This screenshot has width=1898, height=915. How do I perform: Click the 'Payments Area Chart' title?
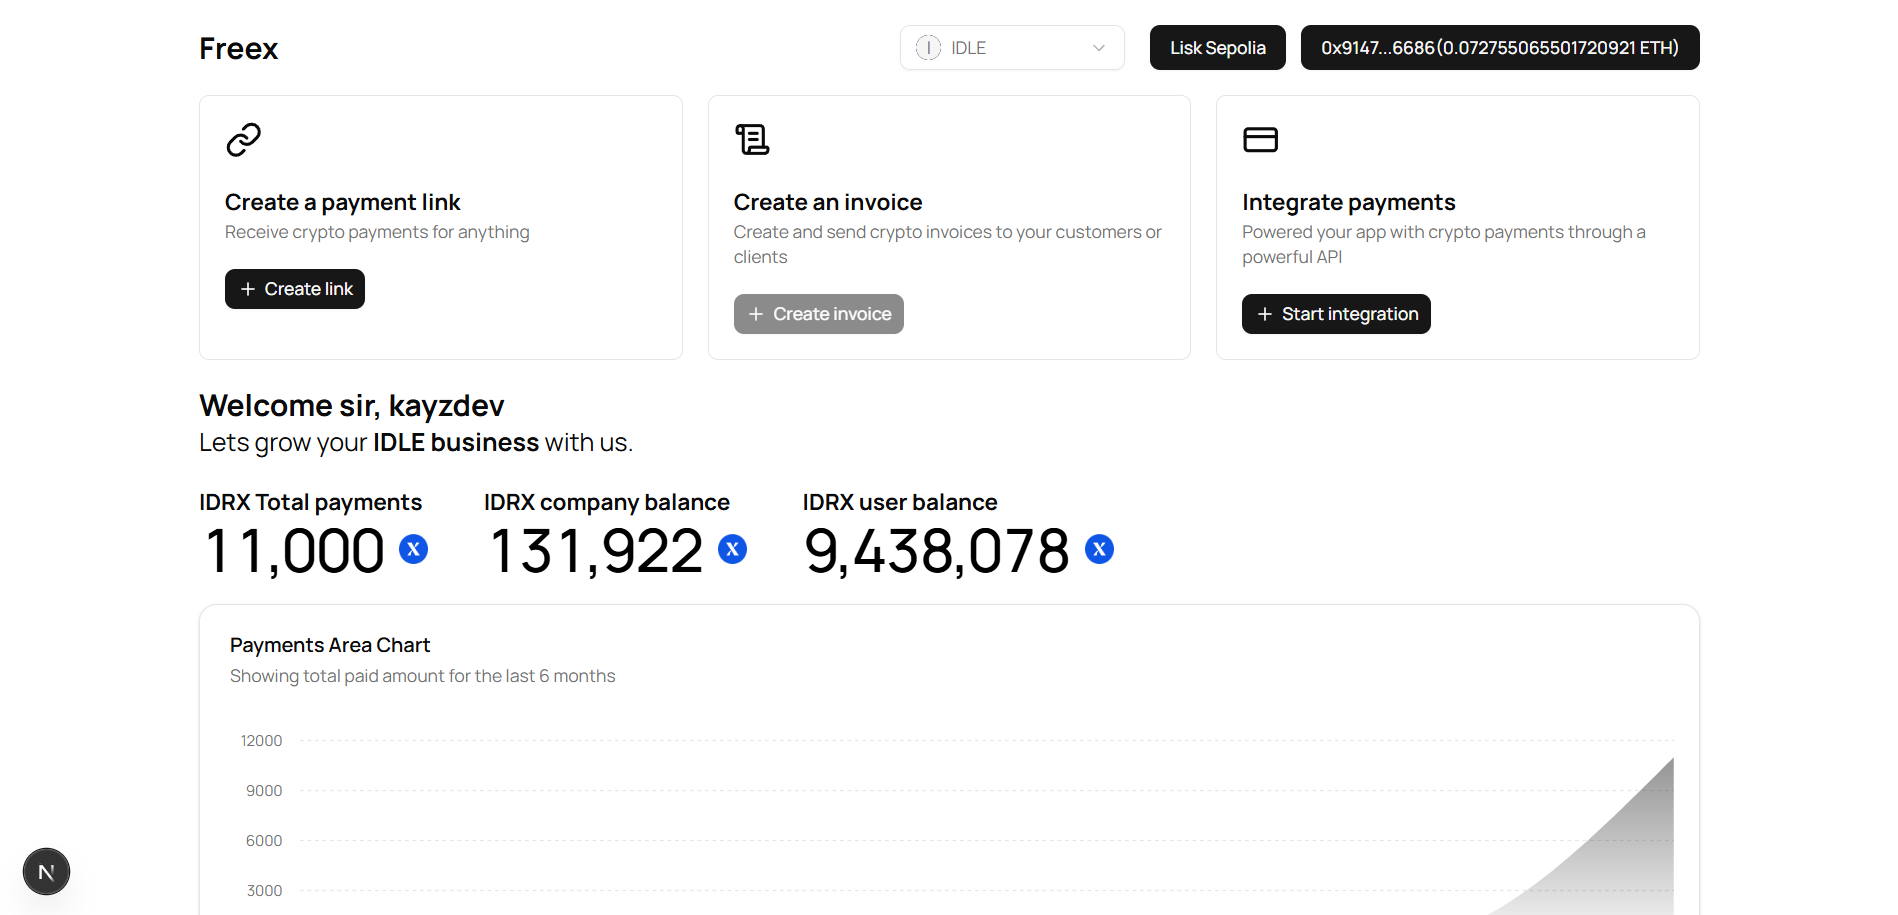pyautogui.click(x=330, y=645)
